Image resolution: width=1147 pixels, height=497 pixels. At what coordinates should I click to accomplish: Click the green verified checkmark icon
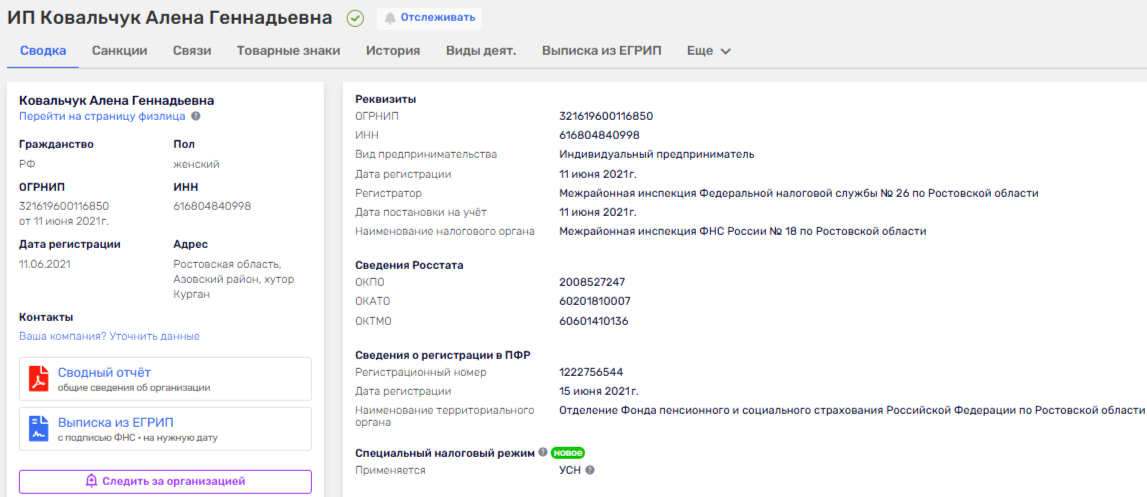355,18
